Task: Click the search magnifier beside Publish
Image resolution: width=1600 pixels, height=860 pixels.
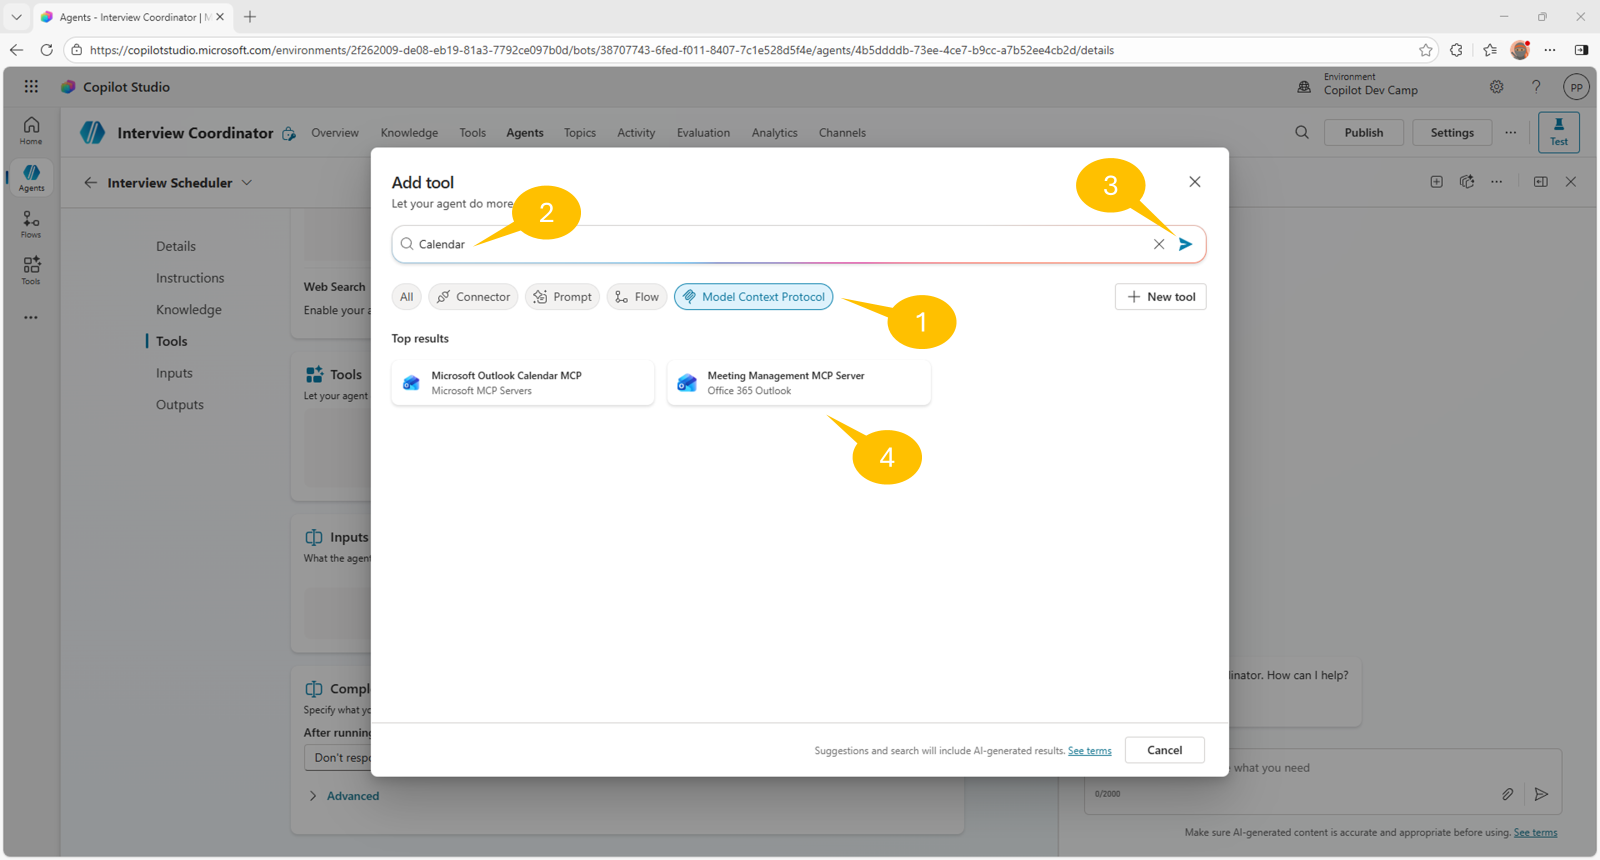Action: tap(1302, 132)
